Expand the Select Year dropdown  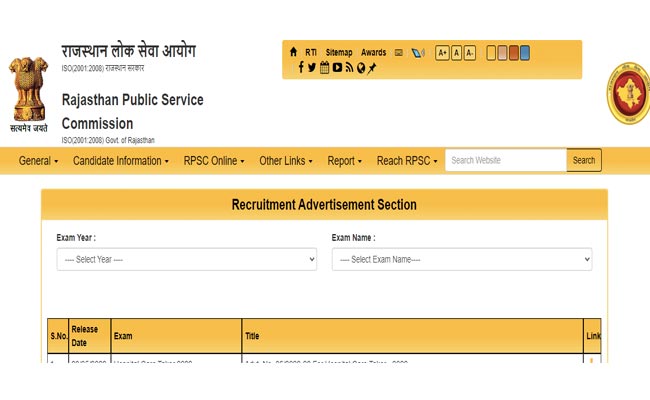pyautogui.click(x=187, y=259)
